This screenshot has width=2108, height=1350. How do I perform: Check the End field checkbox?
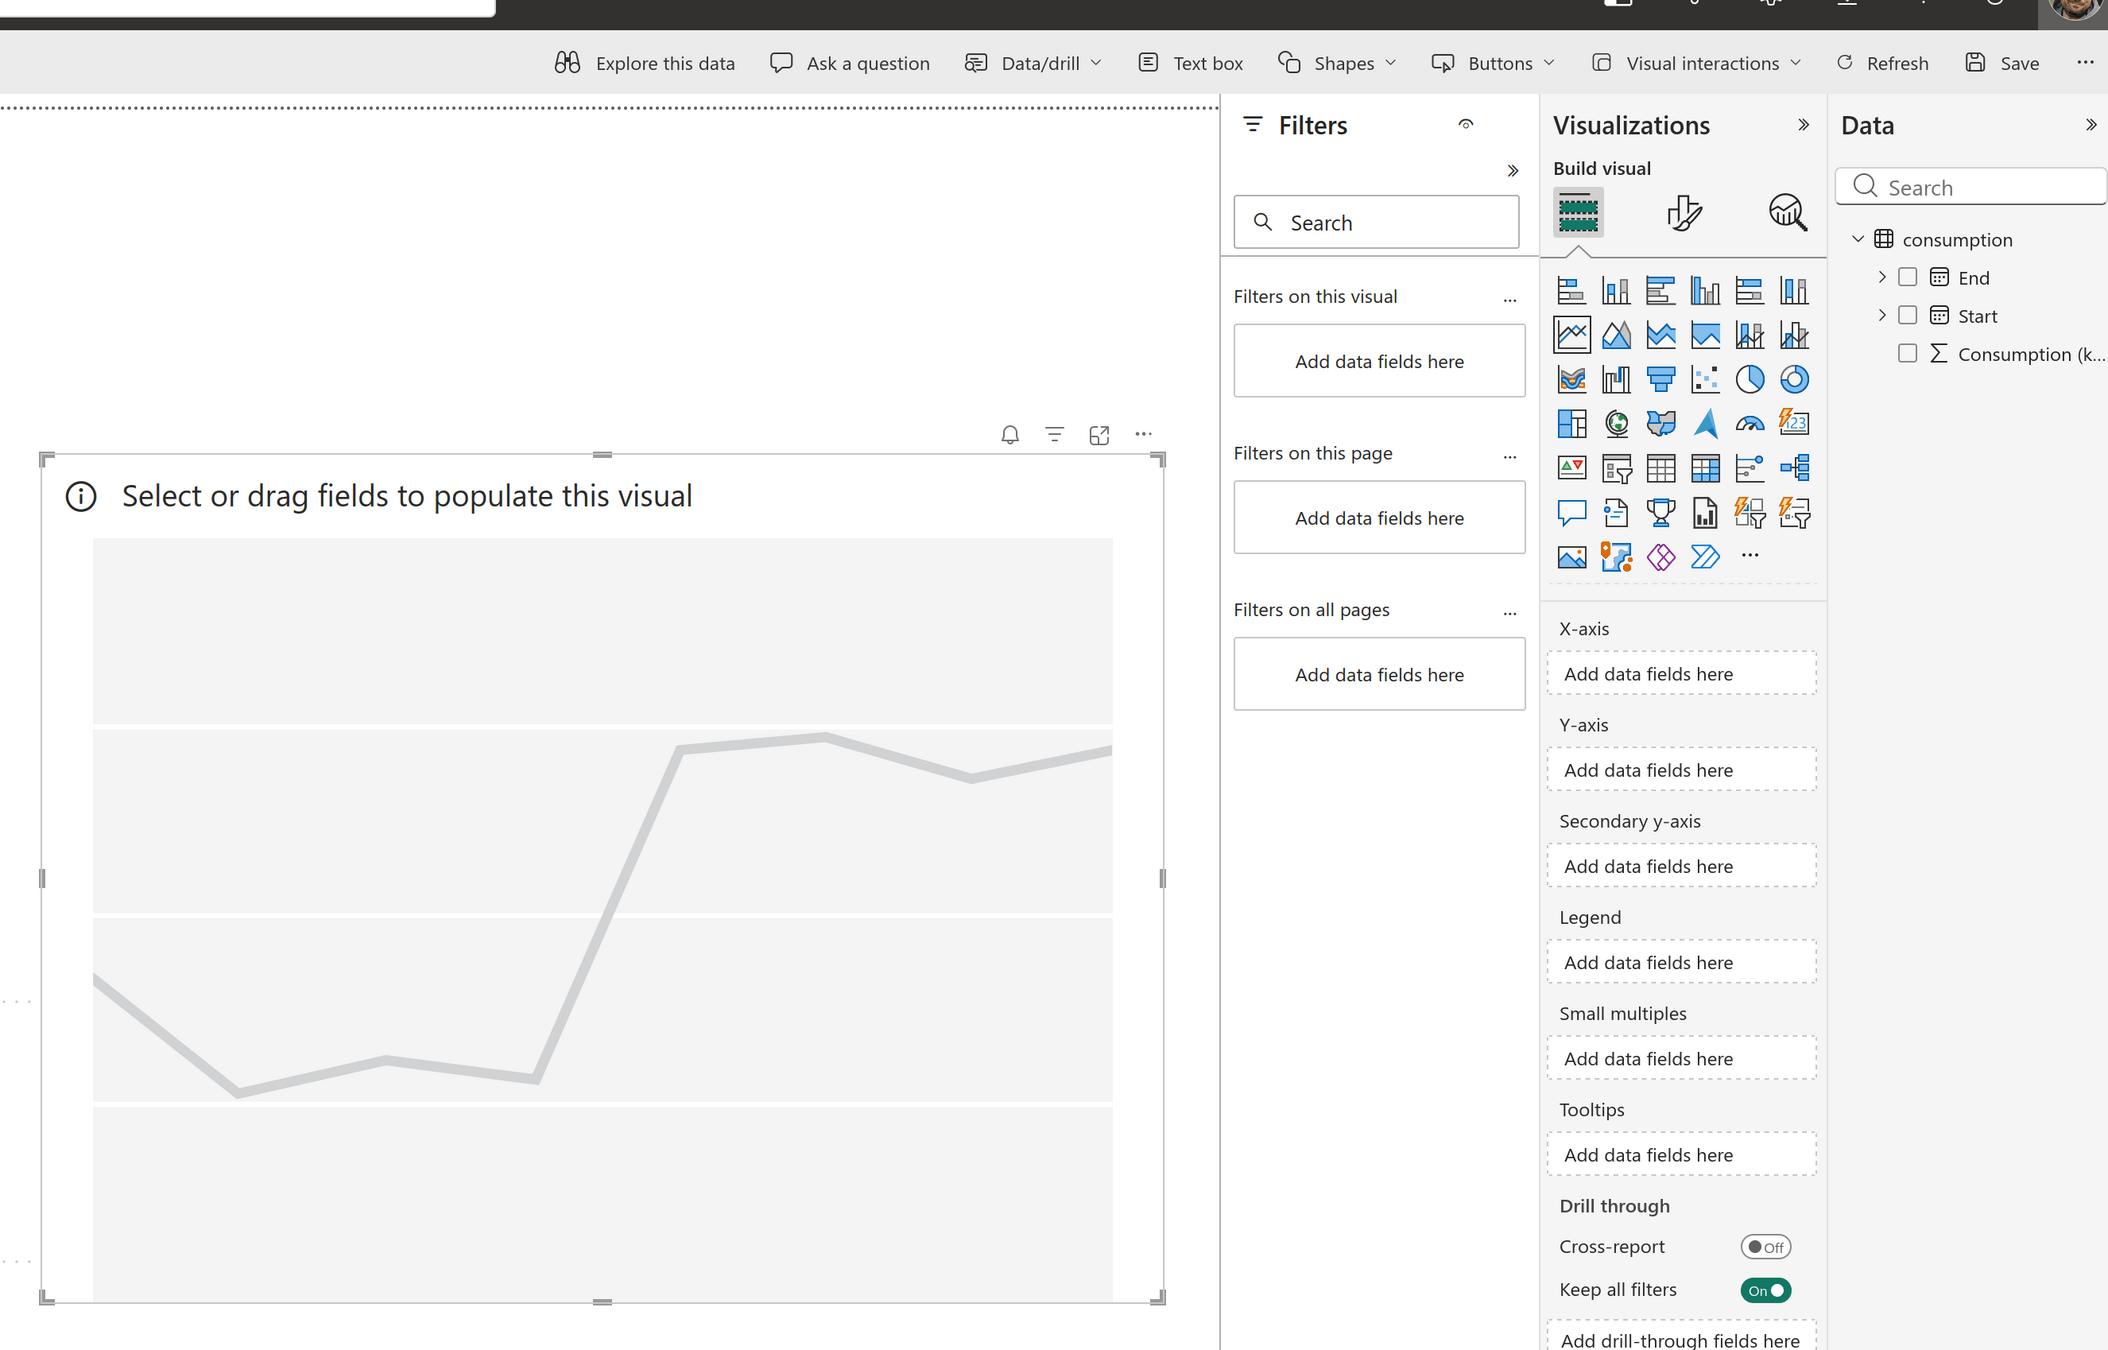point(1907,277)
